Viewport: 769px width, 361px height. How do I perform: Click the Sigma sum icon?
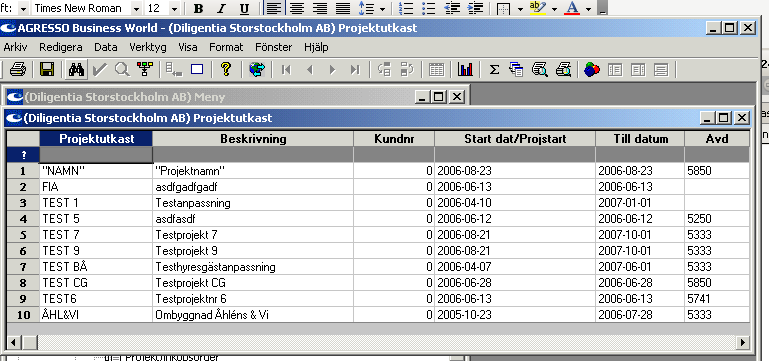point(494,70)
